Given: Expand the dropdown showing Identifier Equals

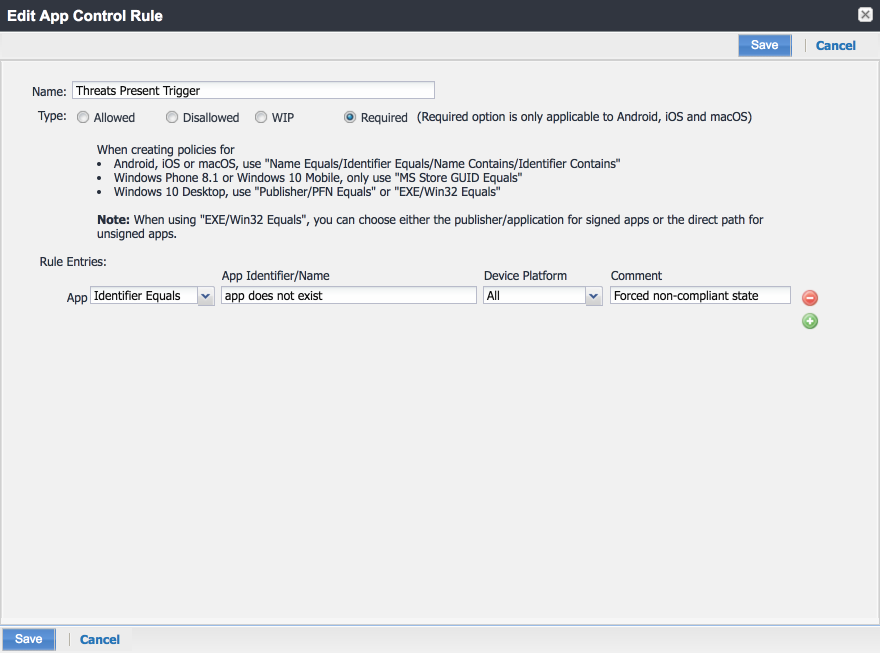Looking at the screenshot, I should point(152,295).
